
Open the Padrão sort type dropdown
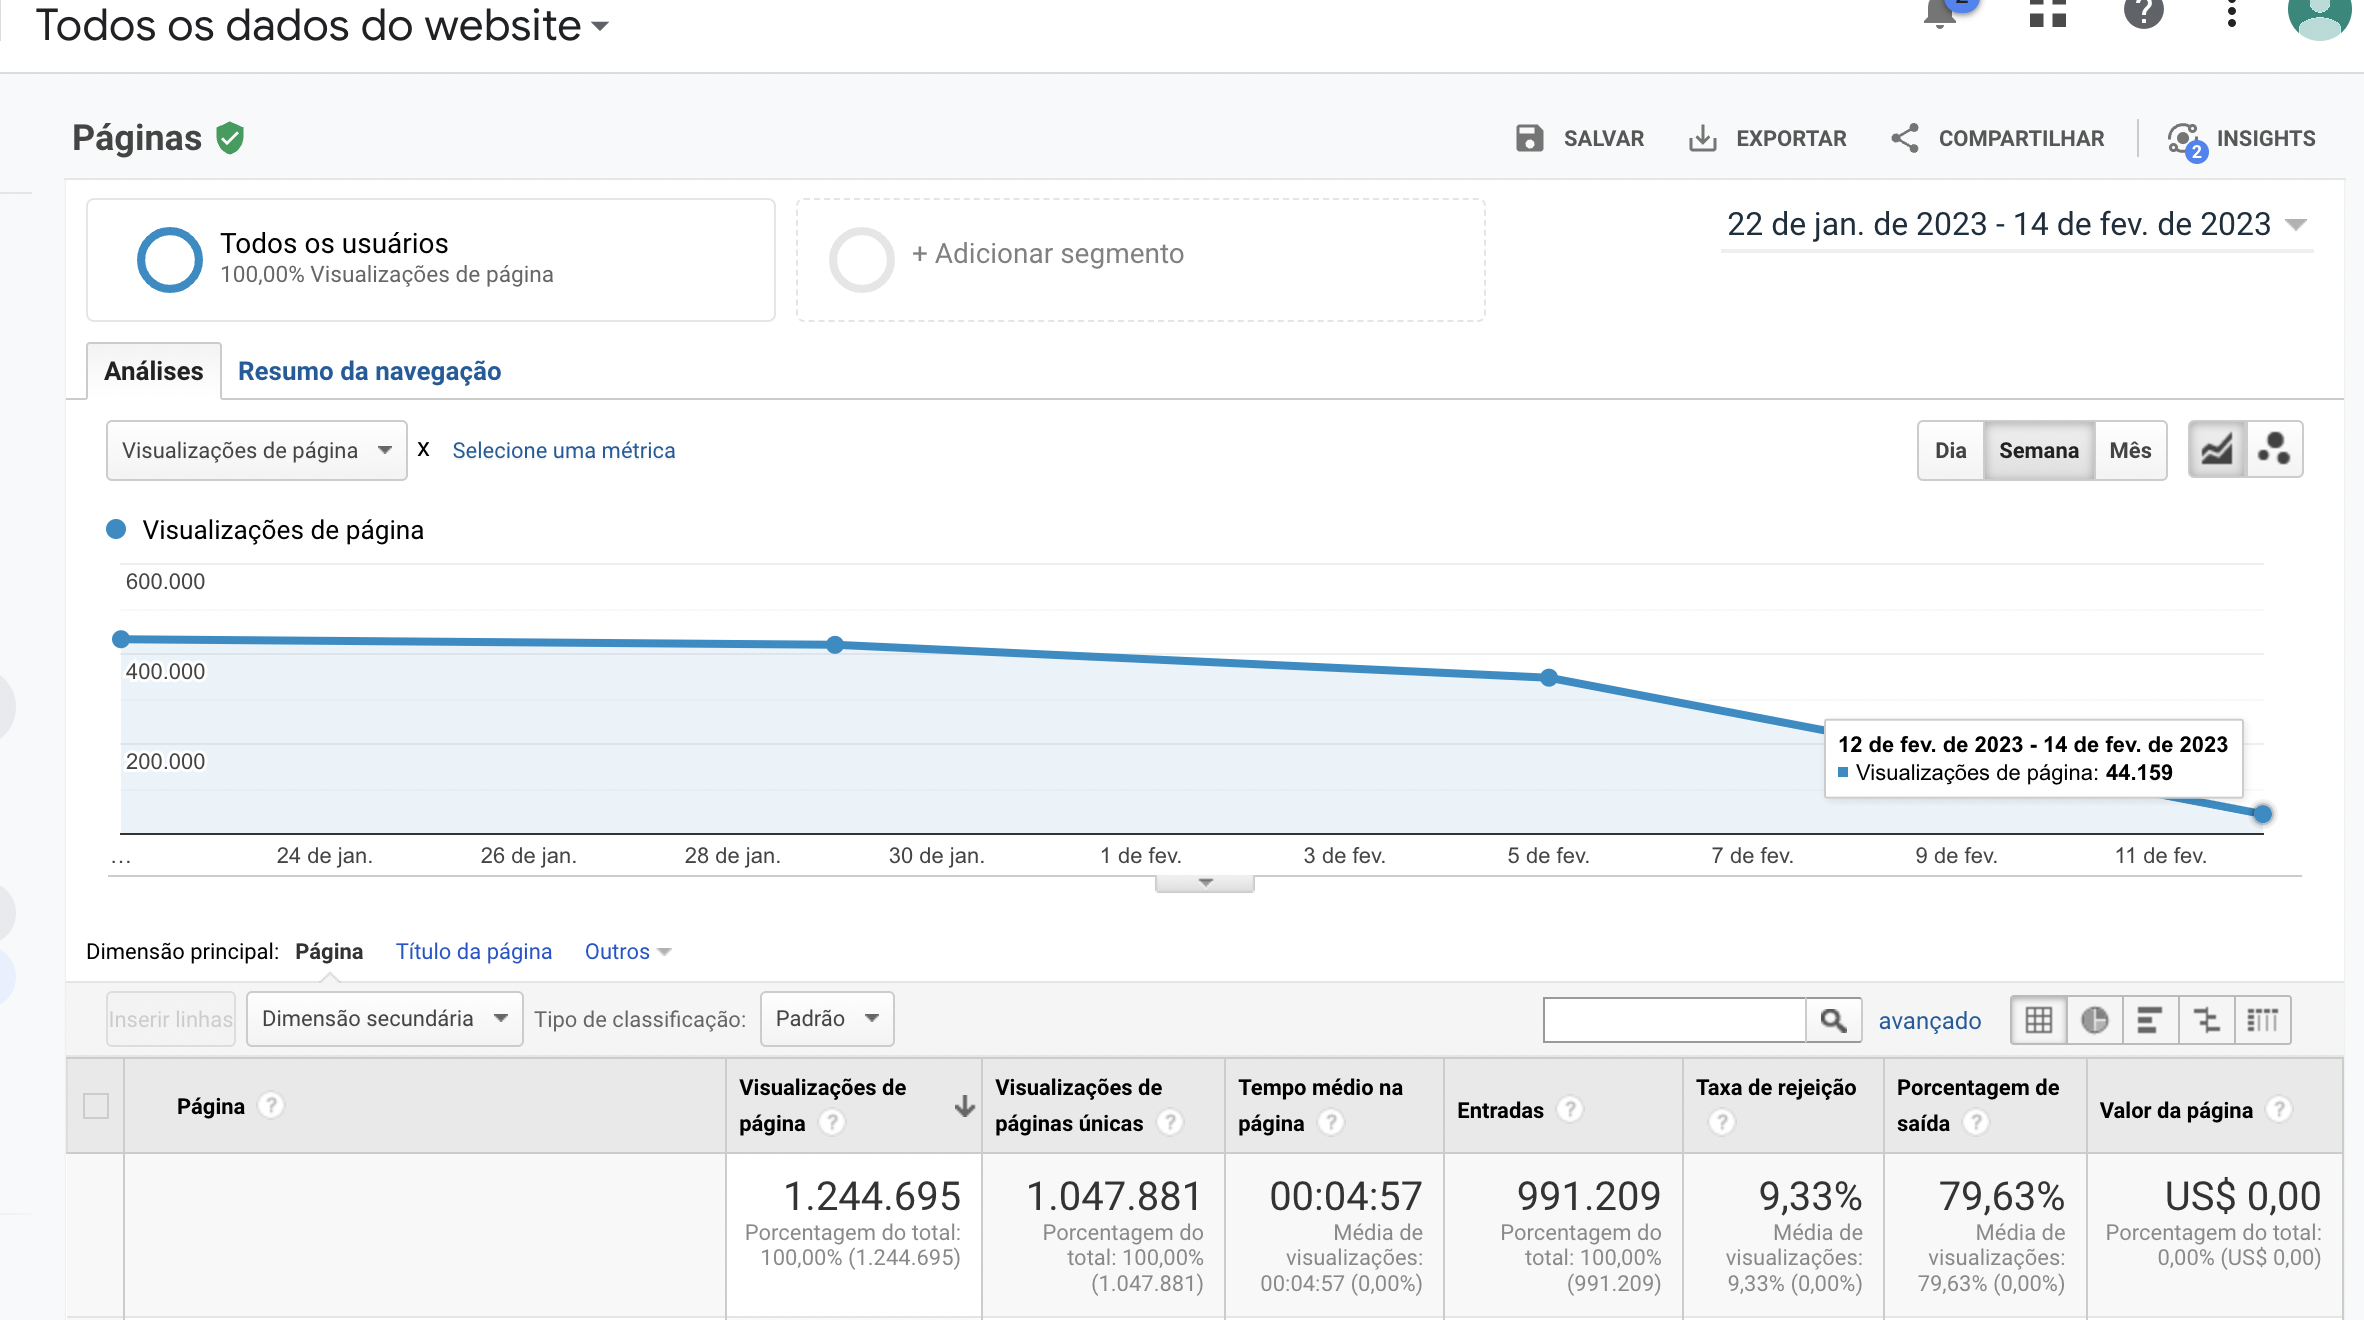[827, 1019]
